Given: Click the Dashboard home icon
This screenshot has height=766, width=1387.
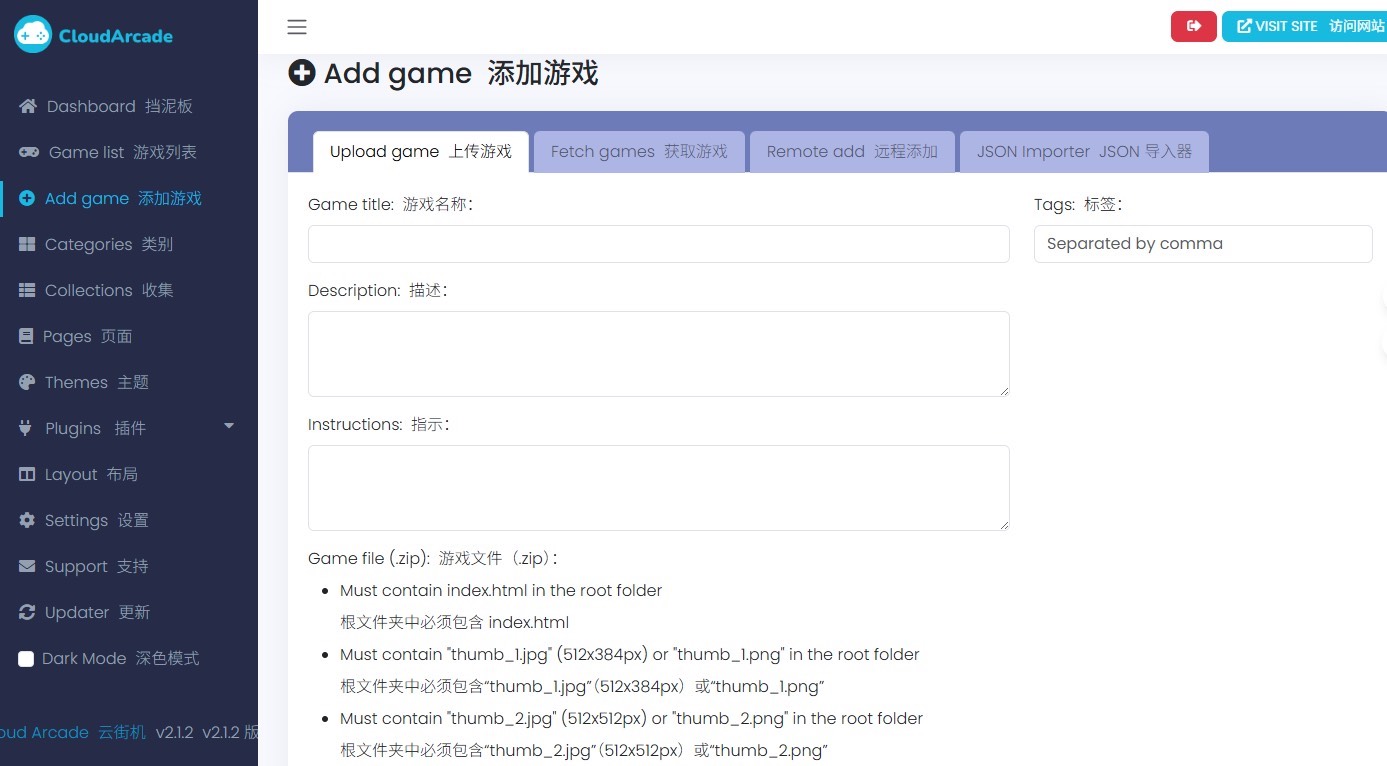Looking at the screenshot, I should click(28, 106).
